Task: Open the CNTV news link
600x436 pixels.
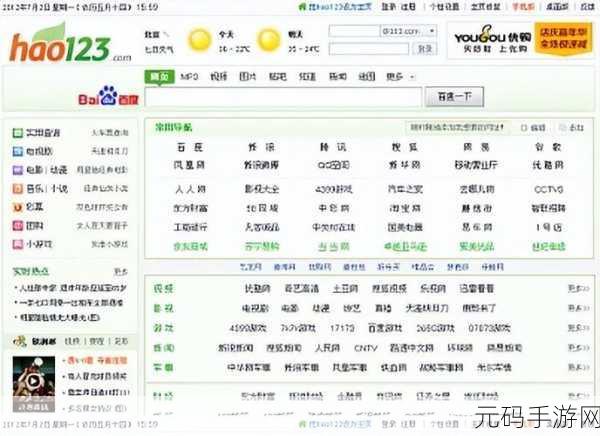Action: tap(366, 348)
